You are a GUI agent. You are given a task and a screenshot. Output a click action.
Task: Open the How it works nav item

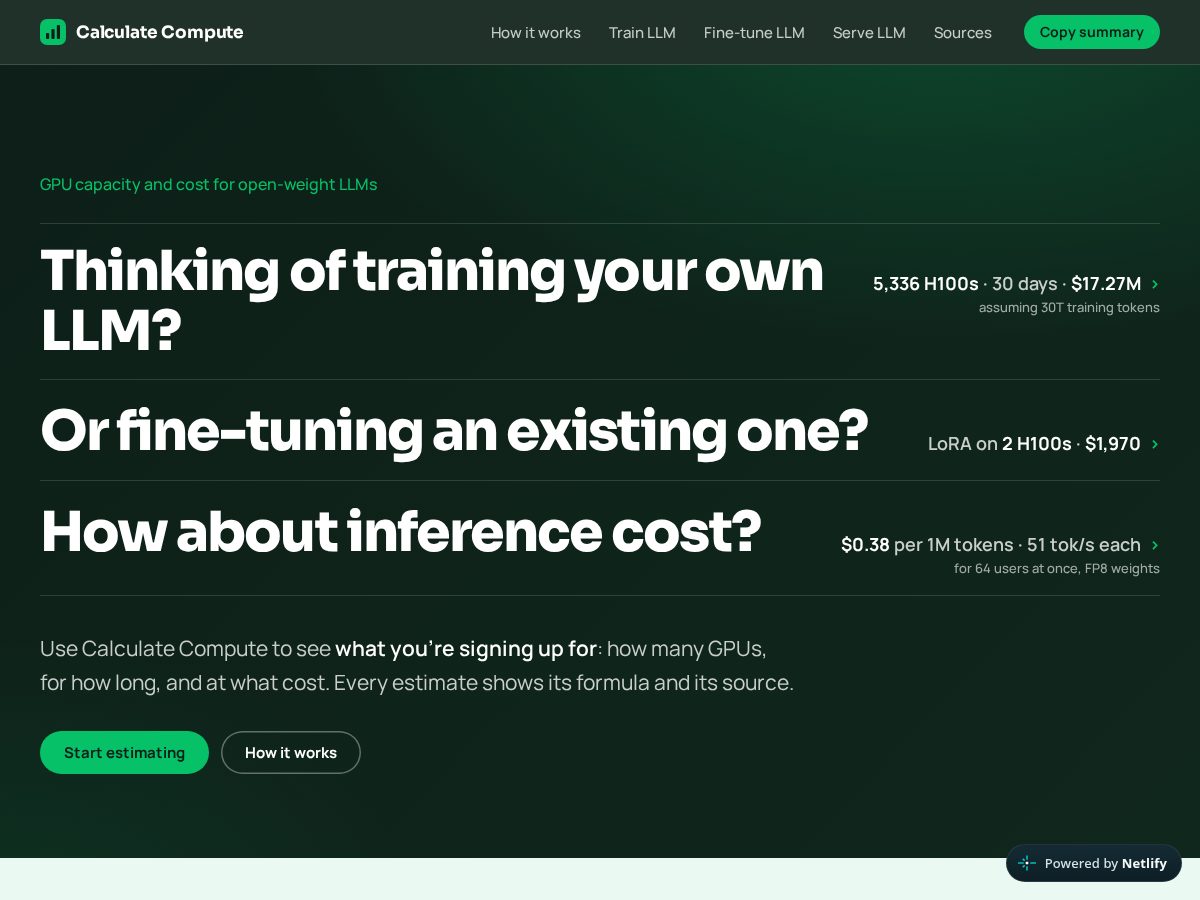pyautogui.click(x=535, y=33)
